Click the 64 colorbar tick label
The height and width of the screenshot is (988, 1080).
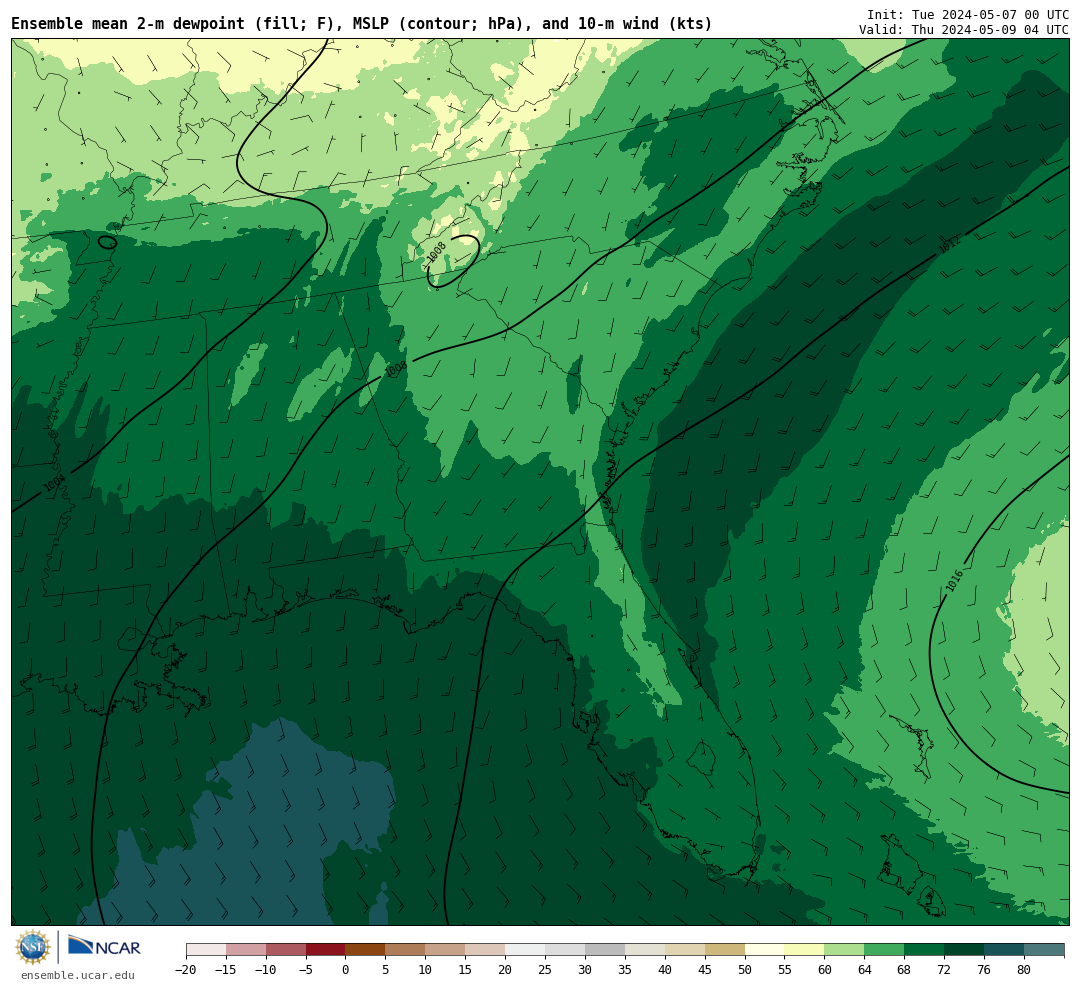(865, 970)
